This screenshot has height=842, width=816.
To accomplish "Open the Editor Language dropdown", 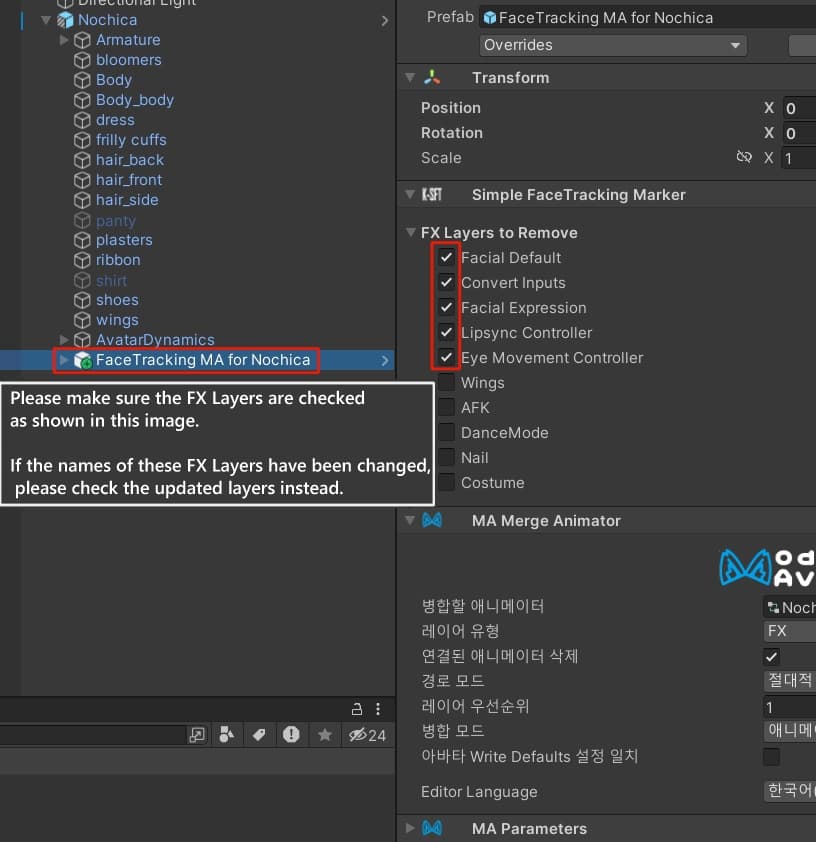I will click(x=789, y=790).
